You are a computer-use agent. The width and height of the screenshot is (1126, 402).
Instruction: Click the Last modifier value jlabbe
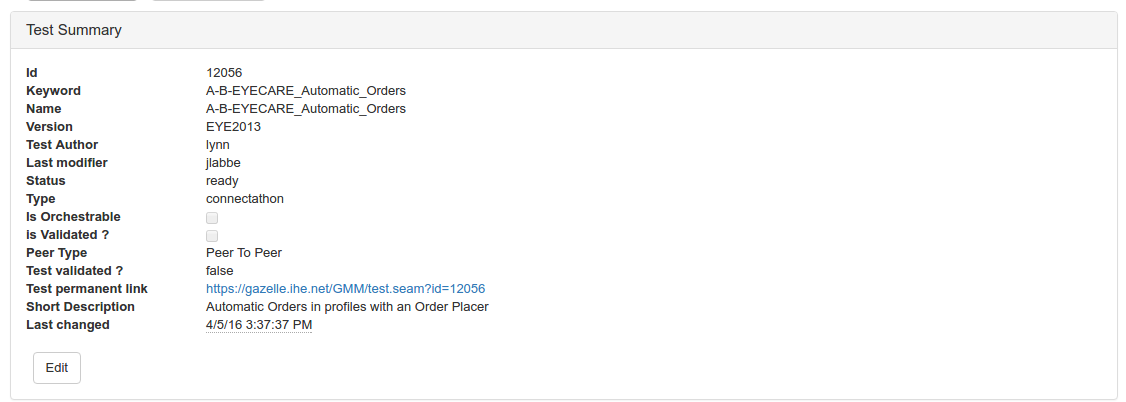coord(223,163)
